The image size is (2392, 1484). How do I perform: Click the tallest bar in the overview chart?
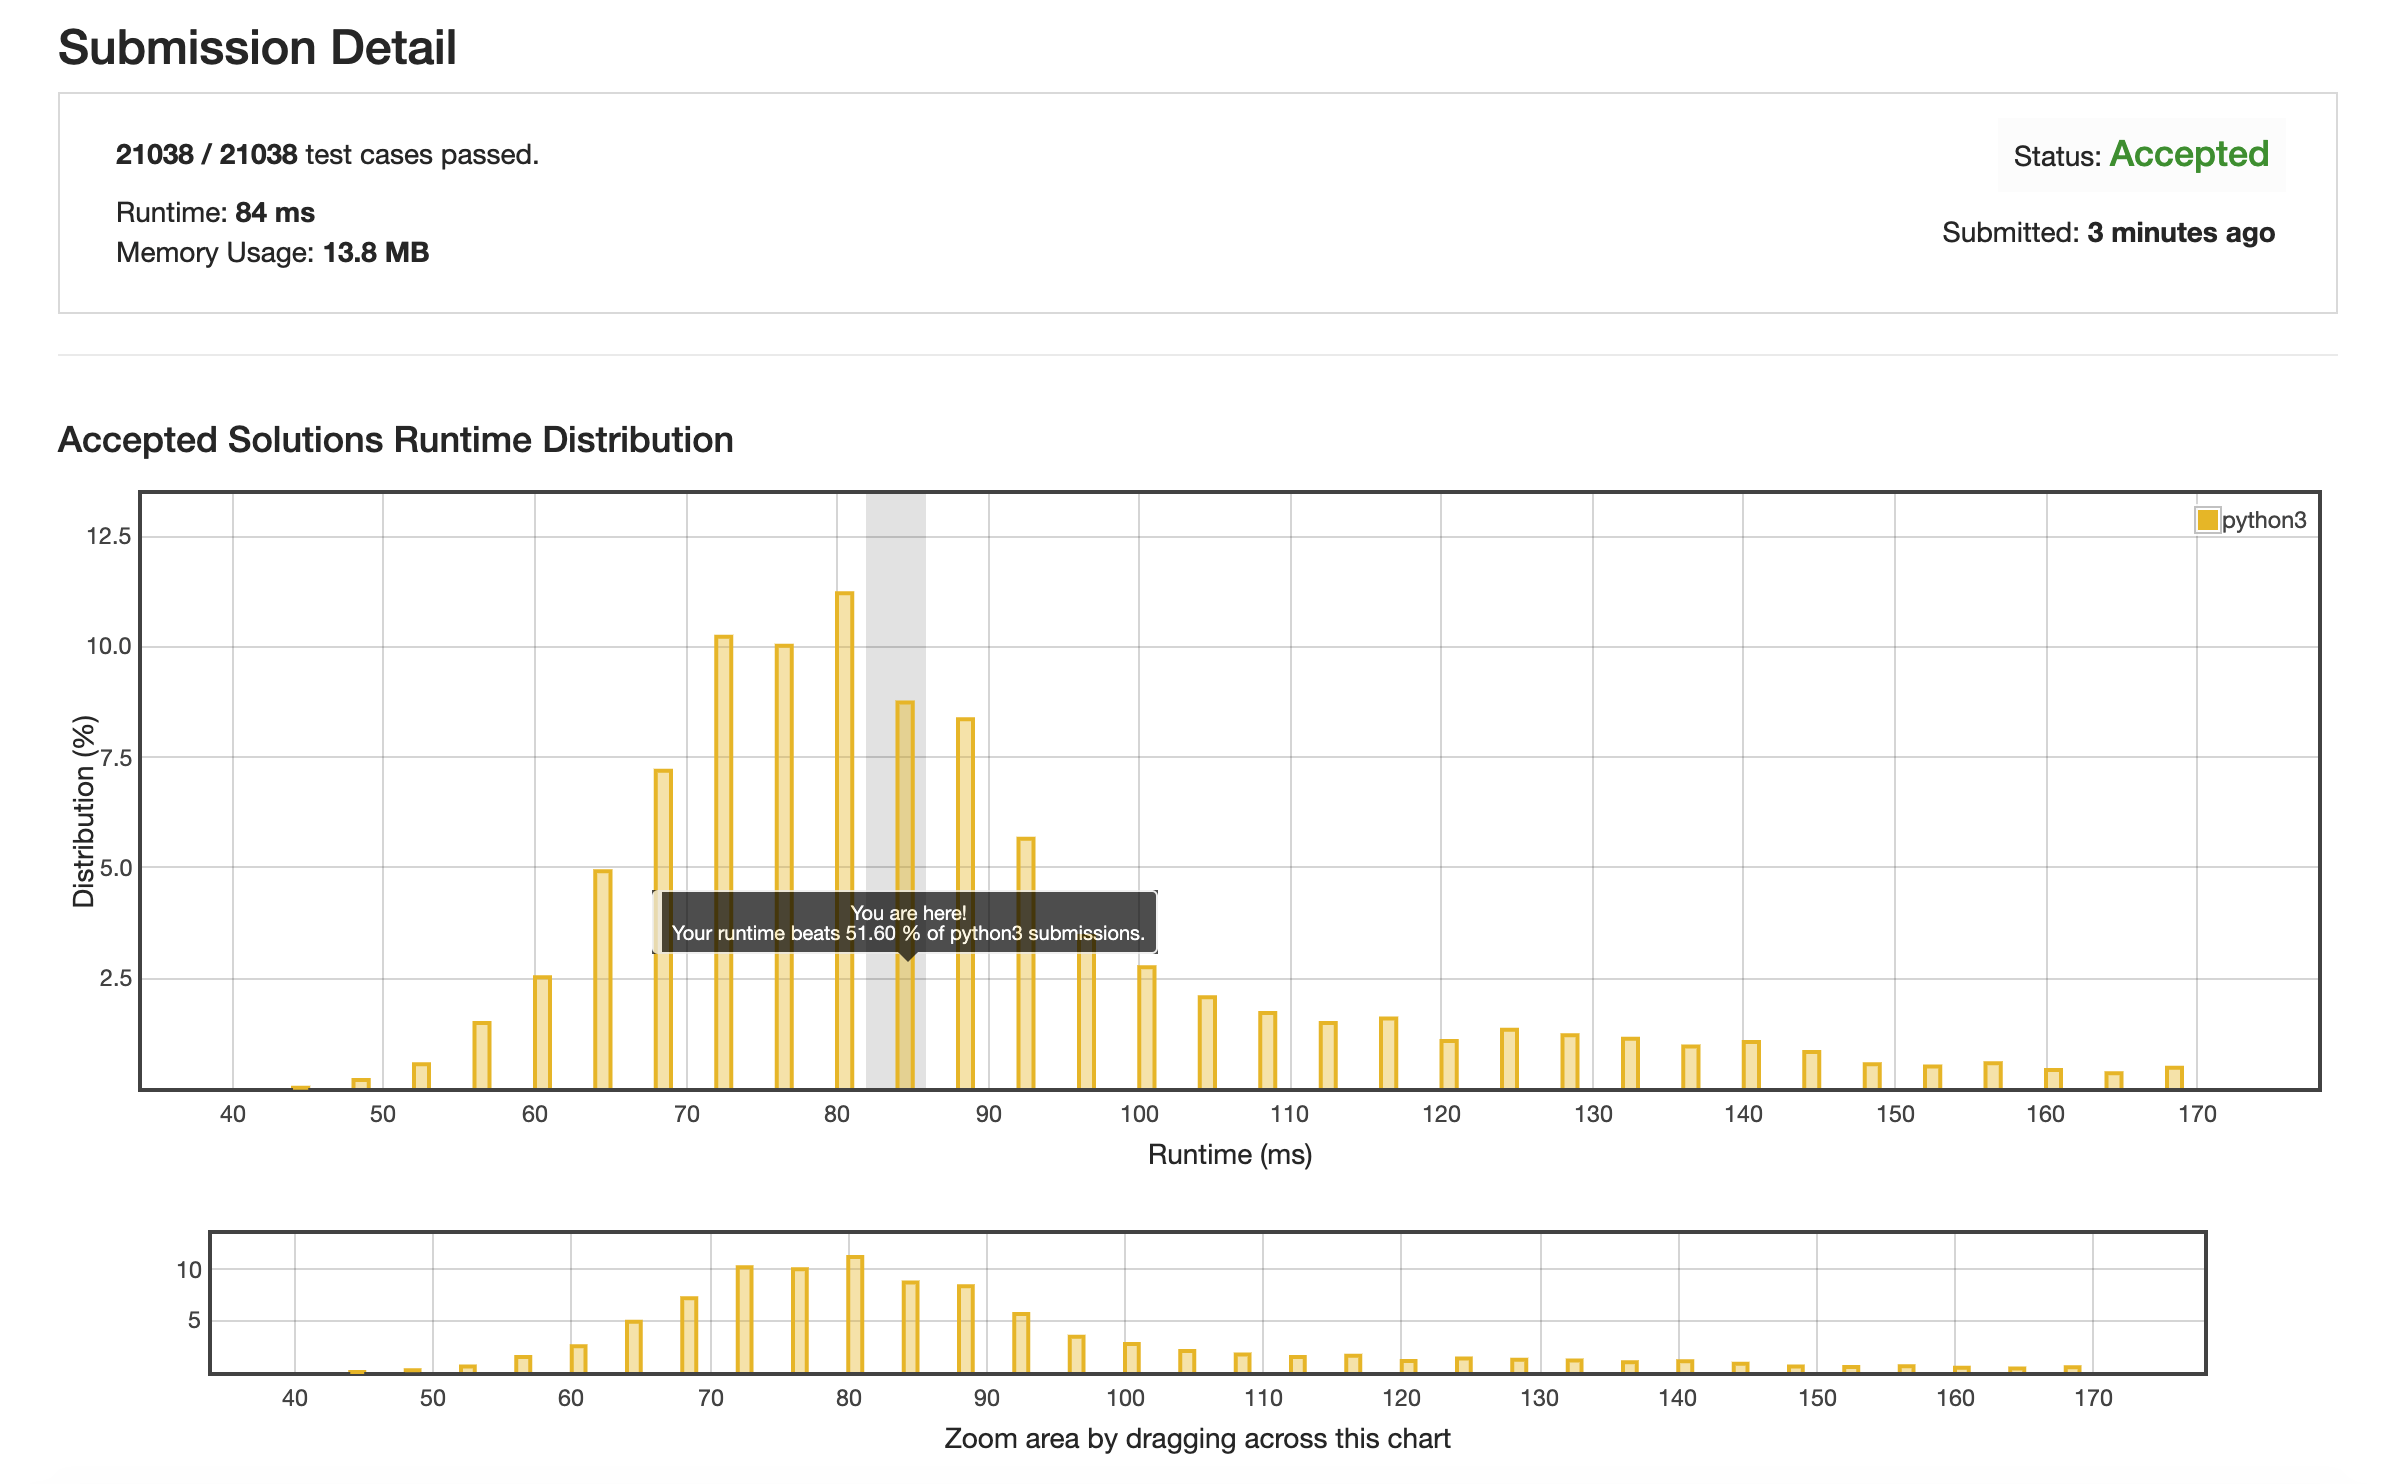[x=854, y=1314]
